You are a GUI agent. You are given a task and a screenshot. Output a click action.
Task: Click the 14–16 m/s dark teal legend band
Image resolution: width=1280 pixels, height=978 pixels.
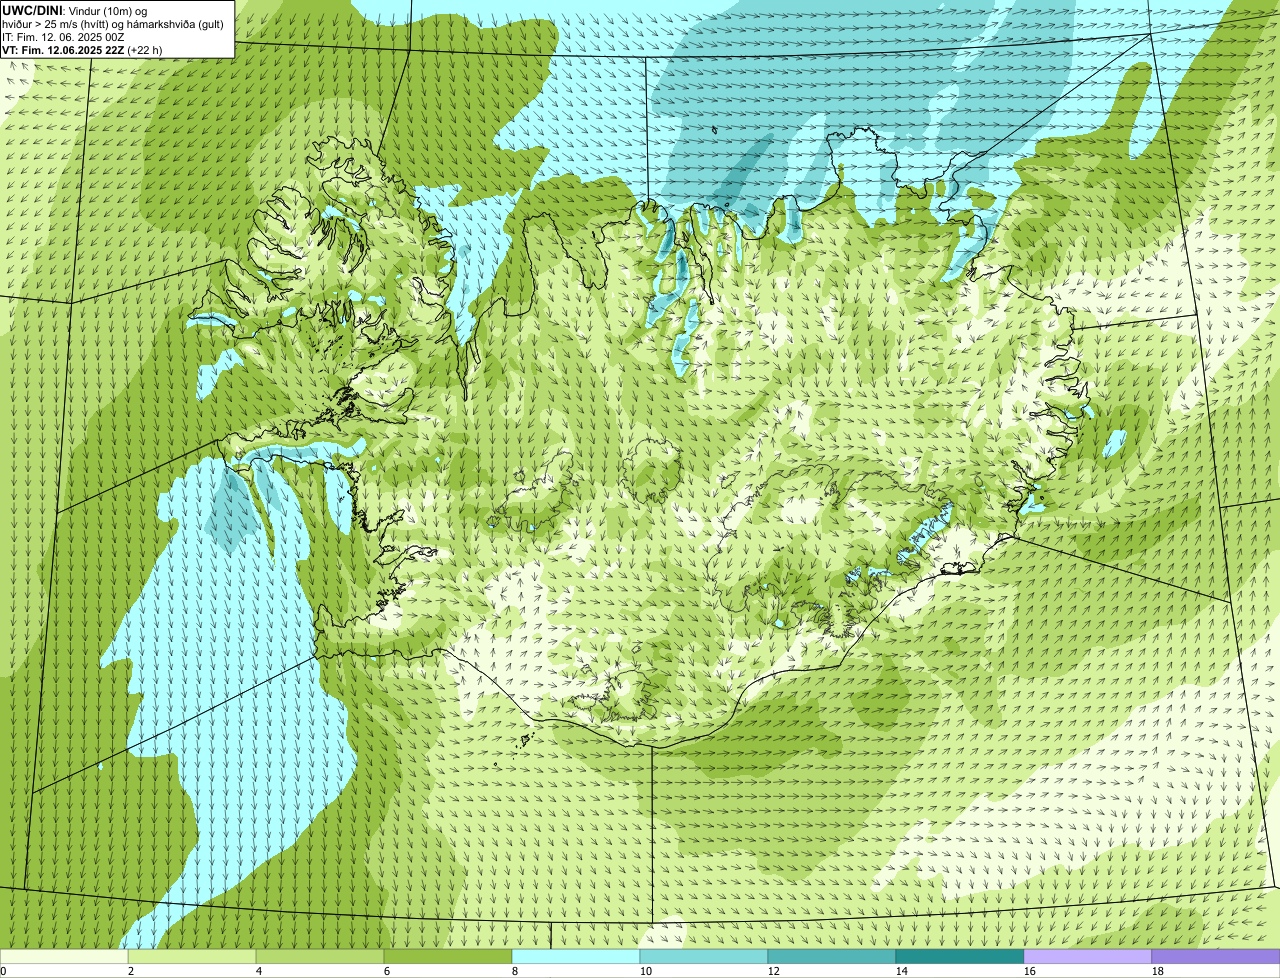[x=960, y=957]
